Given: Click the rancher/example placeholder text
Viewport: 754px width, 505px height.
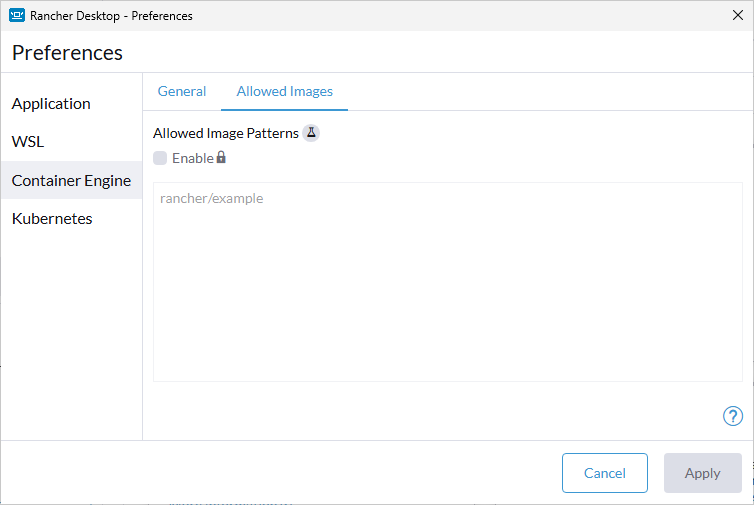Looking at the screenshot, I should [x=211, y=198].
